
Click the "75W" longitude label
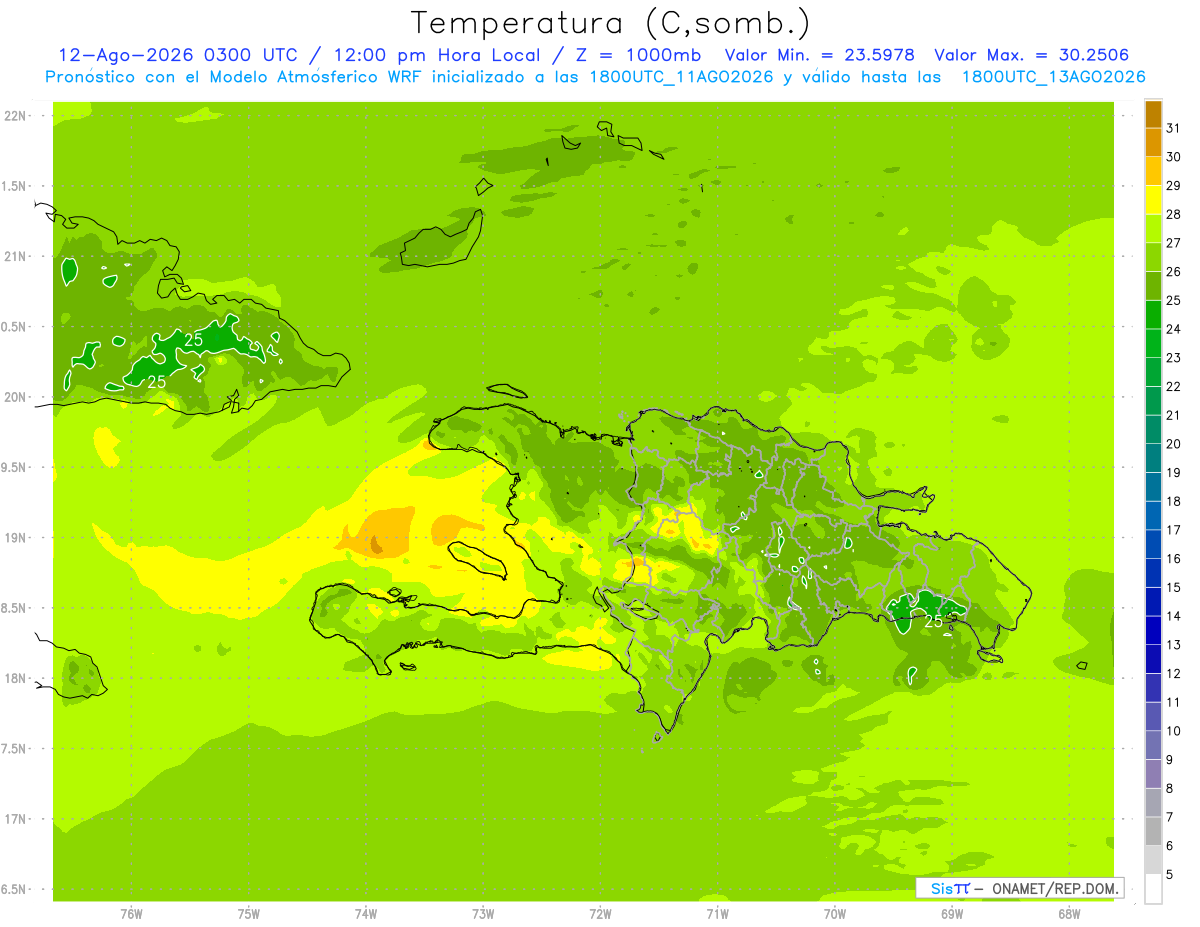[x=248, y=913]
